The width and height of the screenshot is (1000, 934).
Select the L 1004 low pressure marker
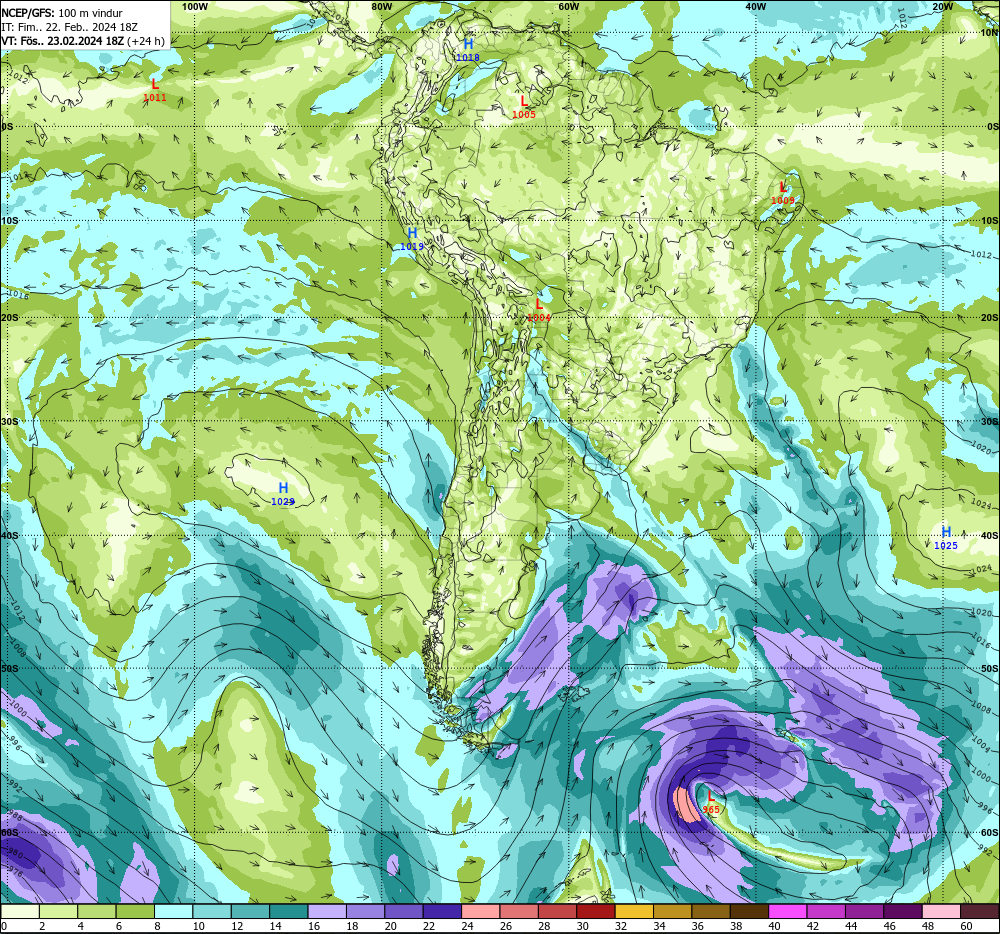539,310
